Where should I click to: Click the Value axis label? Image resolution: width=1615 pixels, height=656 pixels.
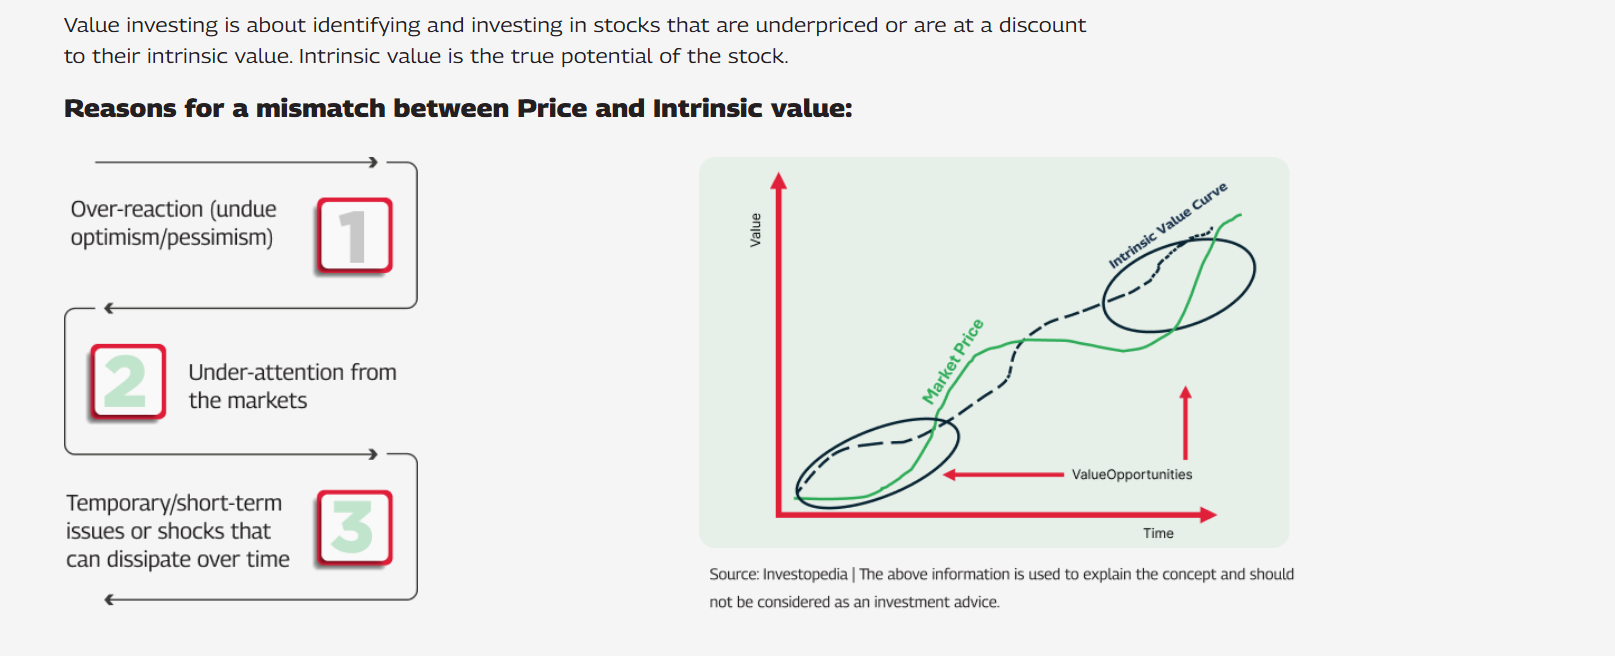point(755,230)
